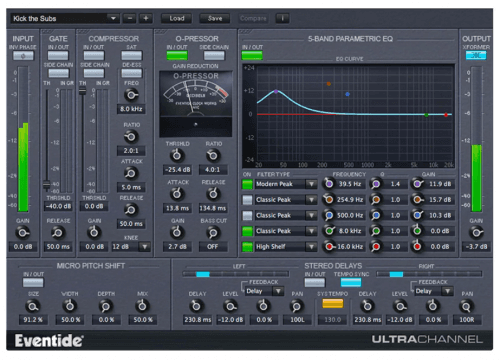Click the Micro Pitch Shift Size knob
This screenshot has height=360, width=500.
(x=33, y=306)
